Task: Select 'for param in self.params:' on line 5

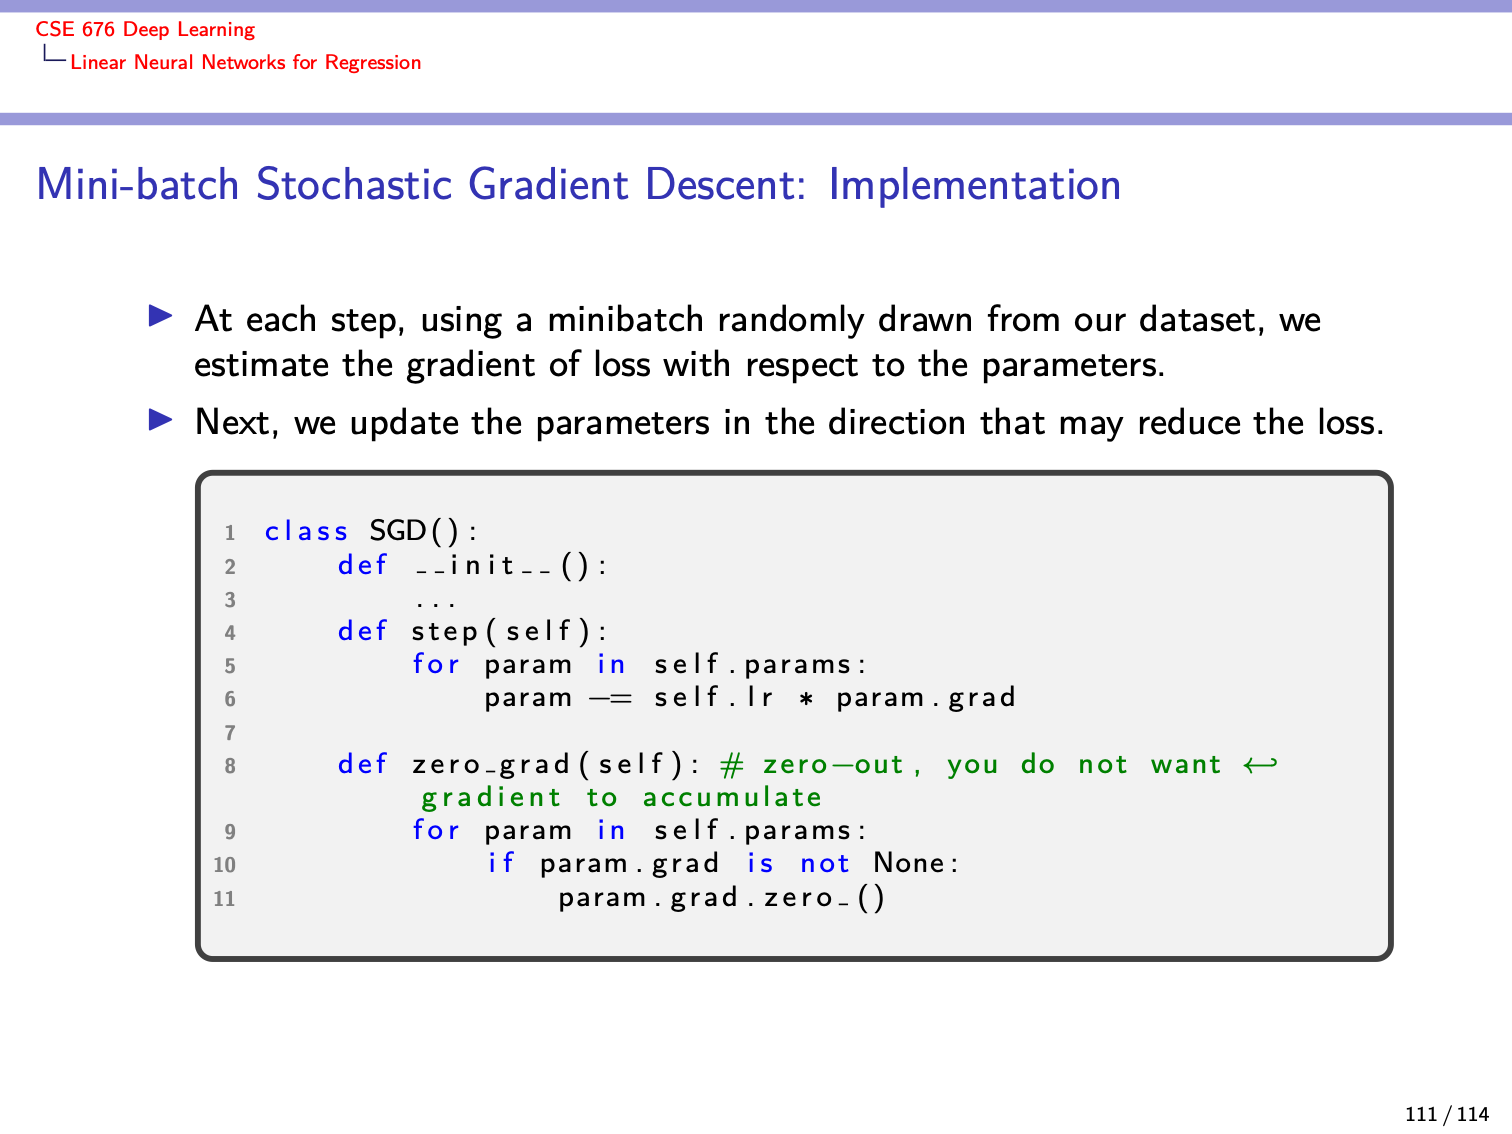Action: (x=639, y=664)
